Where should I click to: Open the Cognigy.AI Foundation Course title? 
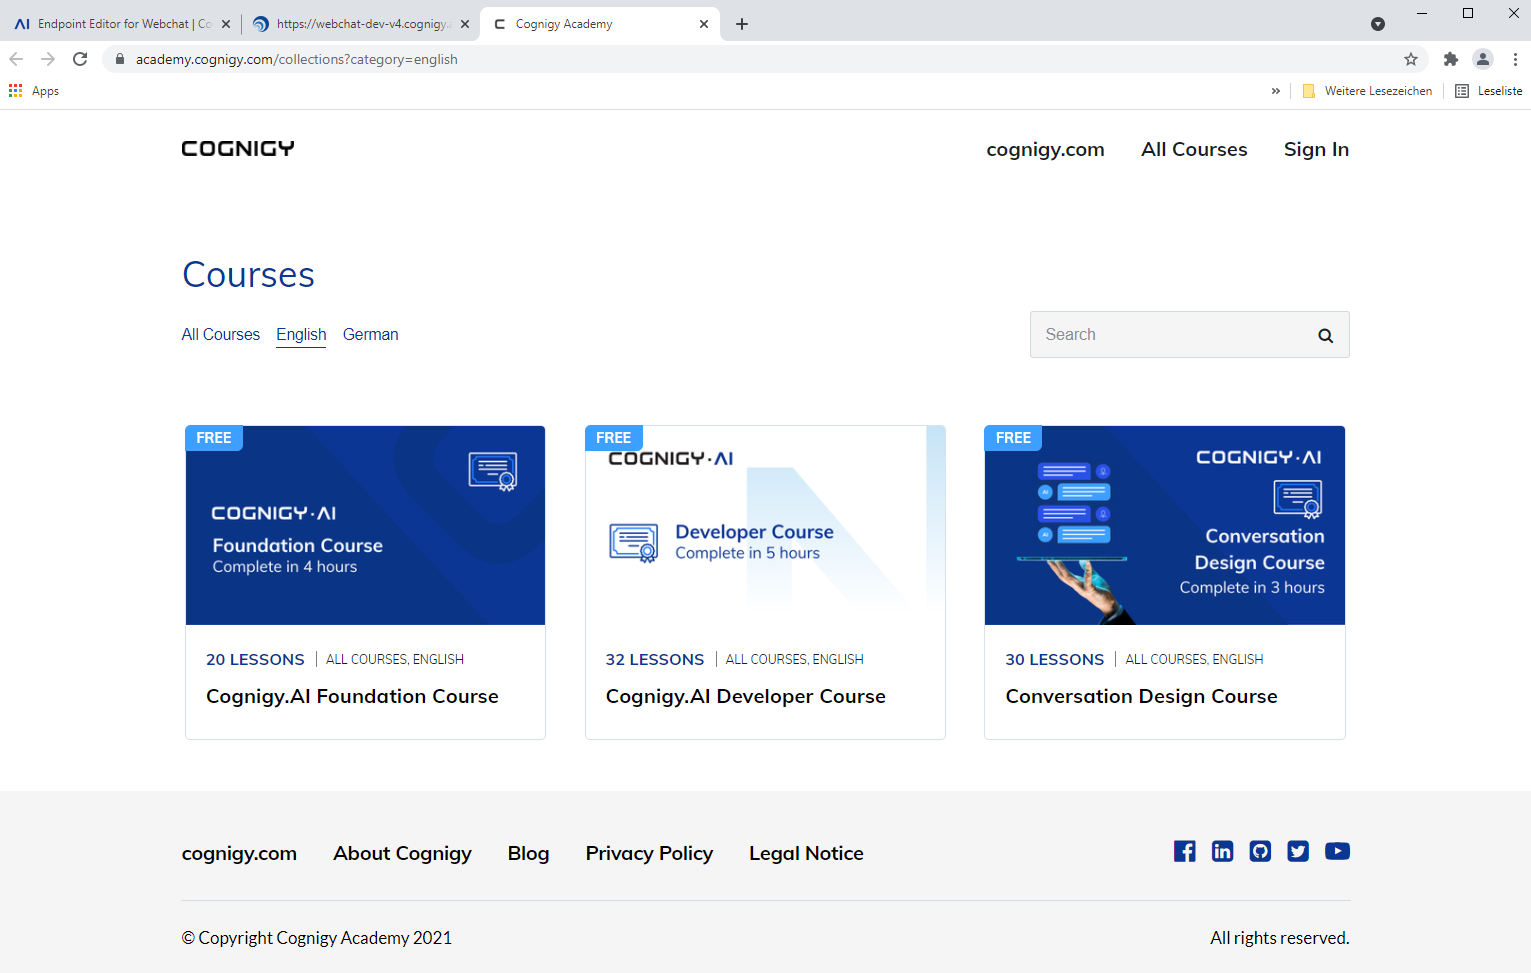(352, 696)
